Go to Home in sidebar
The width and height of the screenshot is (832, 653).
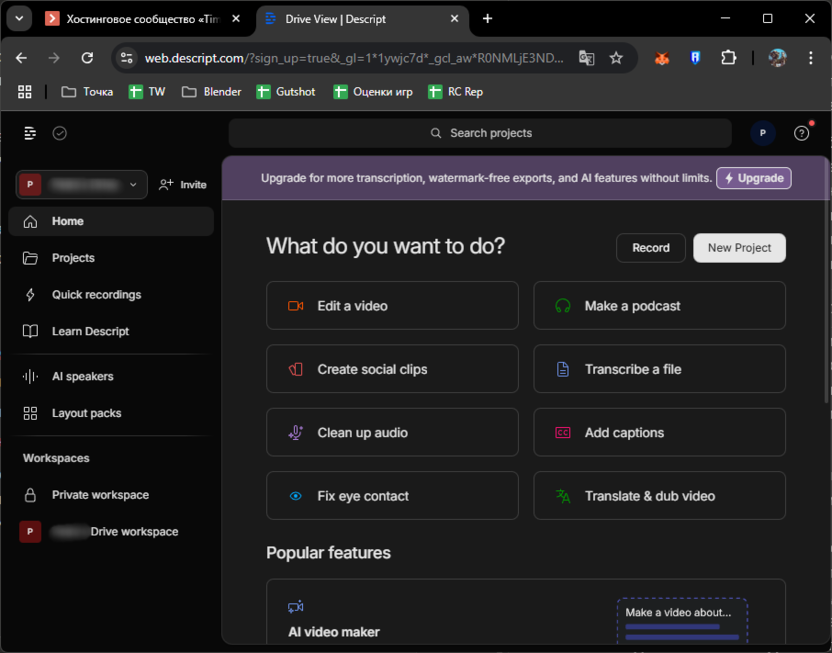111,221
